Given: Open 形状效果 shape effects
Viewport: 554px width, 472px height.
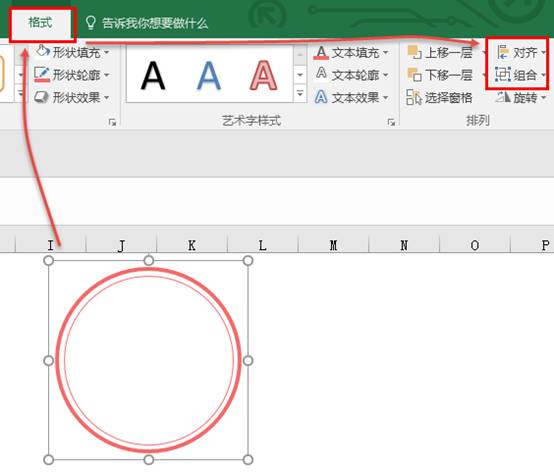Looking at the screenshot, I should pyautogui.click(x=72, y=97).
